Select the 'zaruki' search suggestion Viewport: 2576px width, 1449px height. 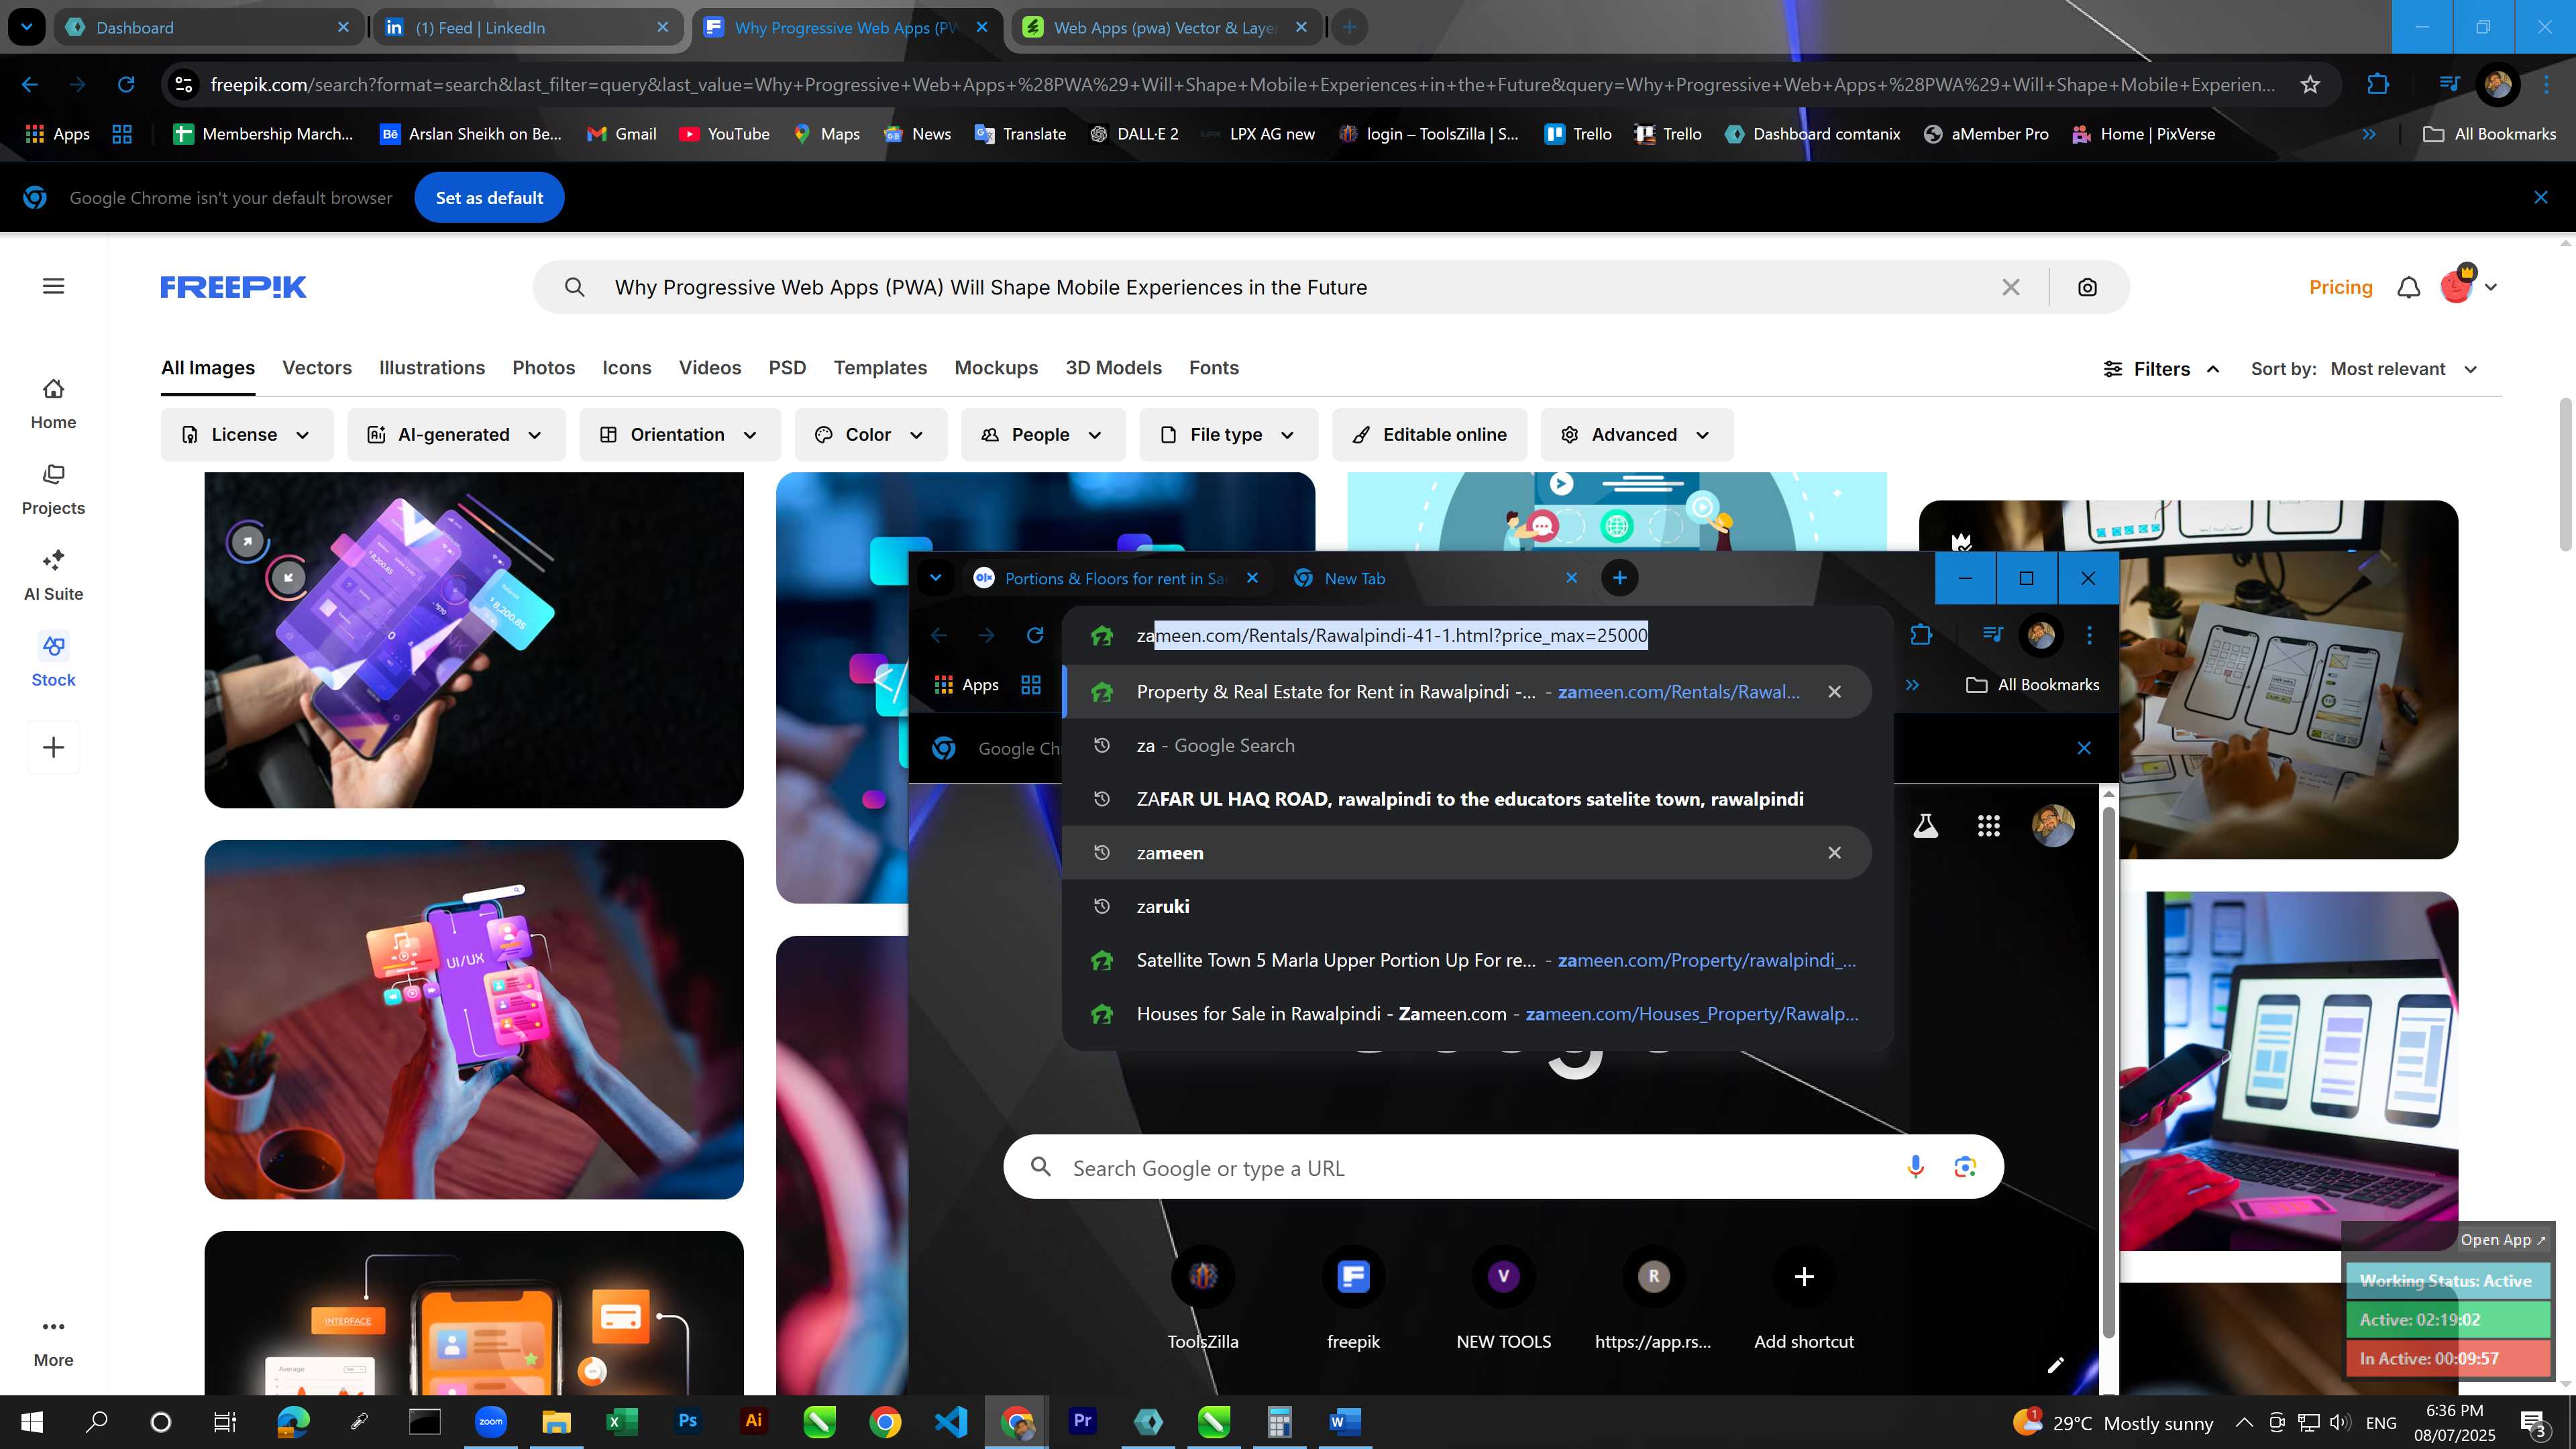coord(1466,906)
